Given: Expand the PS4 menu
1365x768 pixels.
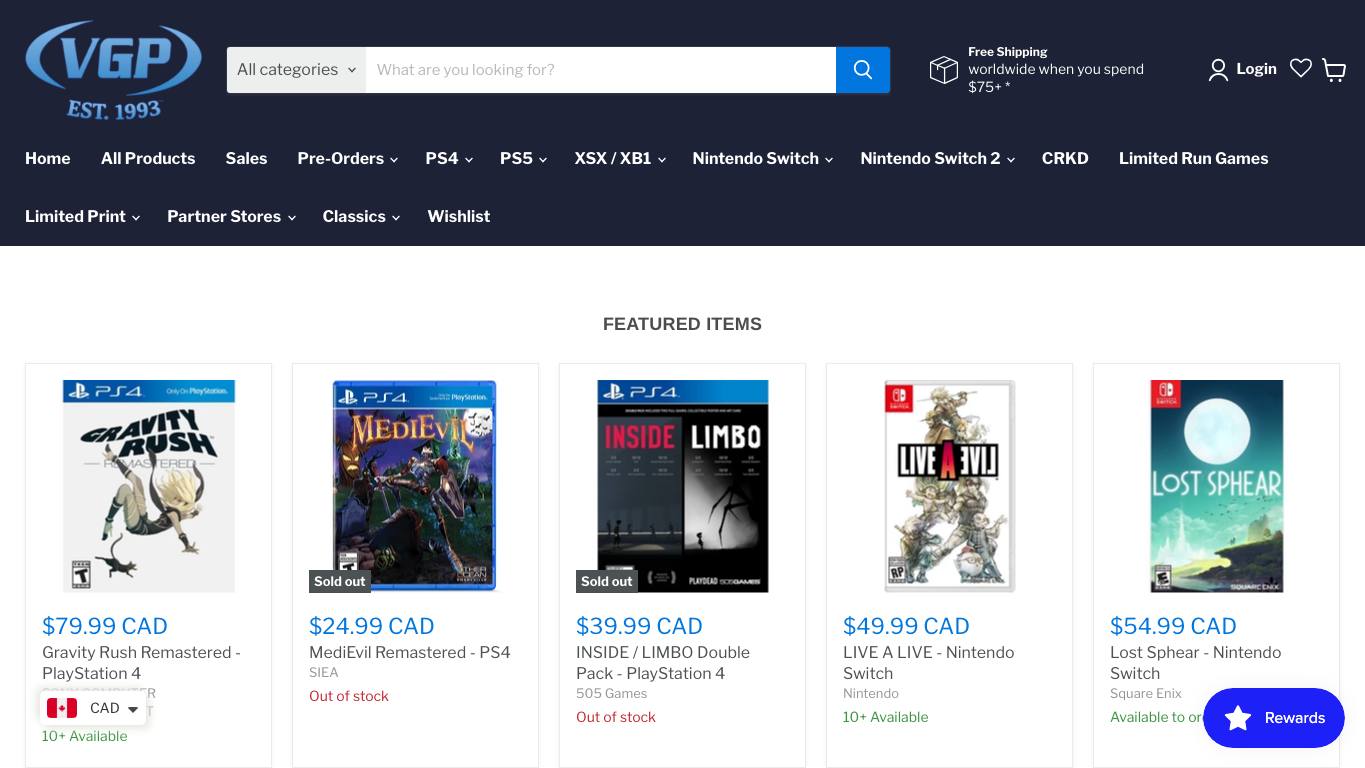Looking at the screenshot, I should (x=448, y=159).
